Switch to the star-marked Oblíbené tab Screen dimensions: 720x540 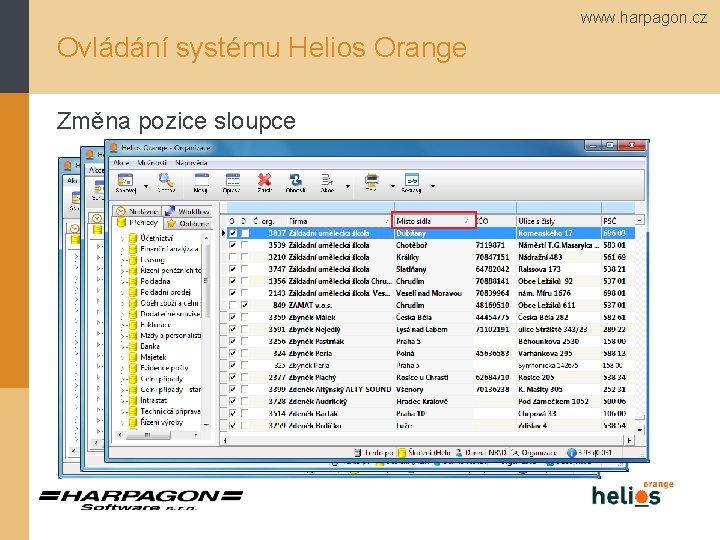pyautogui.click(x=188, y=224)
